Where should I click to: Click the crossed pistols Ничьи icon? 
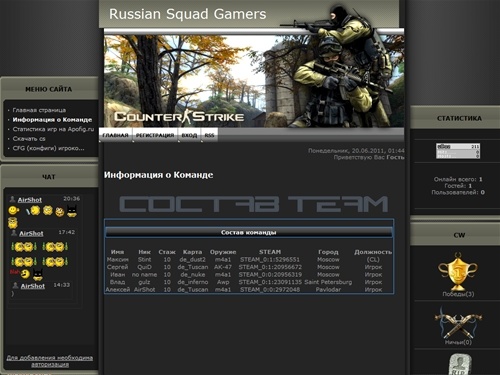tap(458, 323)
